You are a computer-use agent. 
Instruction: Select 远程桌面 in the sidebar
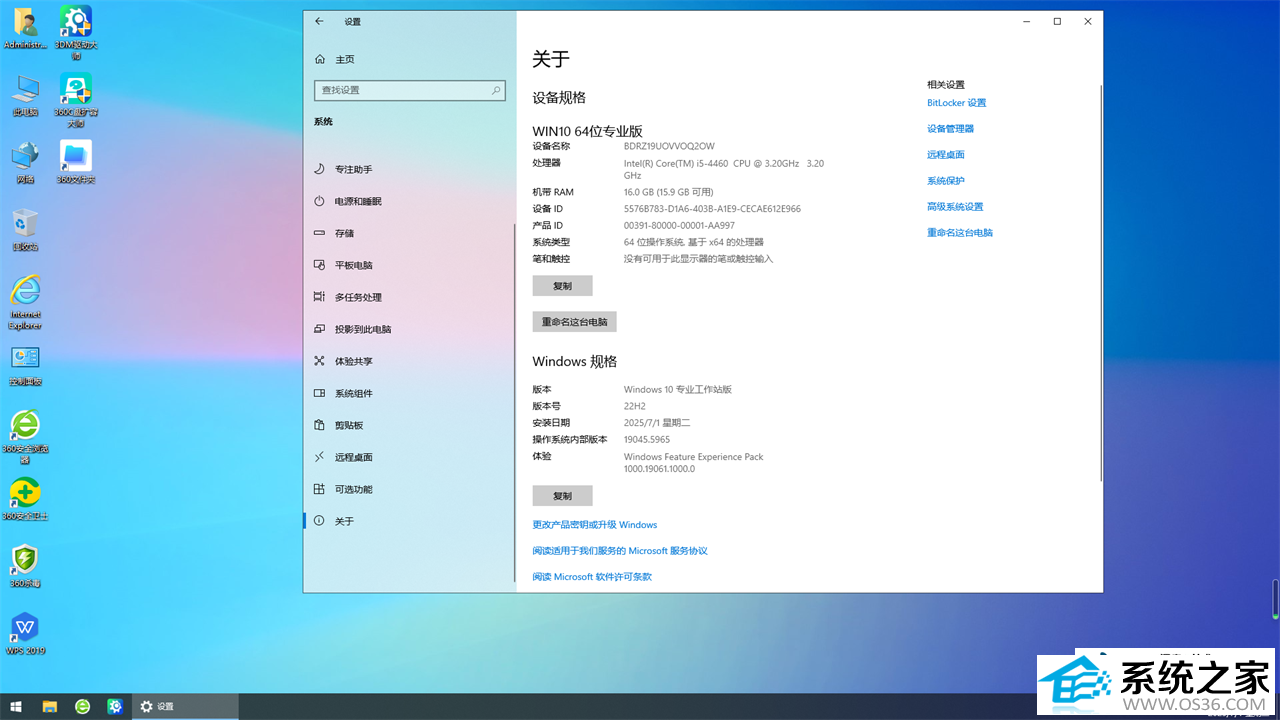[410, 457]
